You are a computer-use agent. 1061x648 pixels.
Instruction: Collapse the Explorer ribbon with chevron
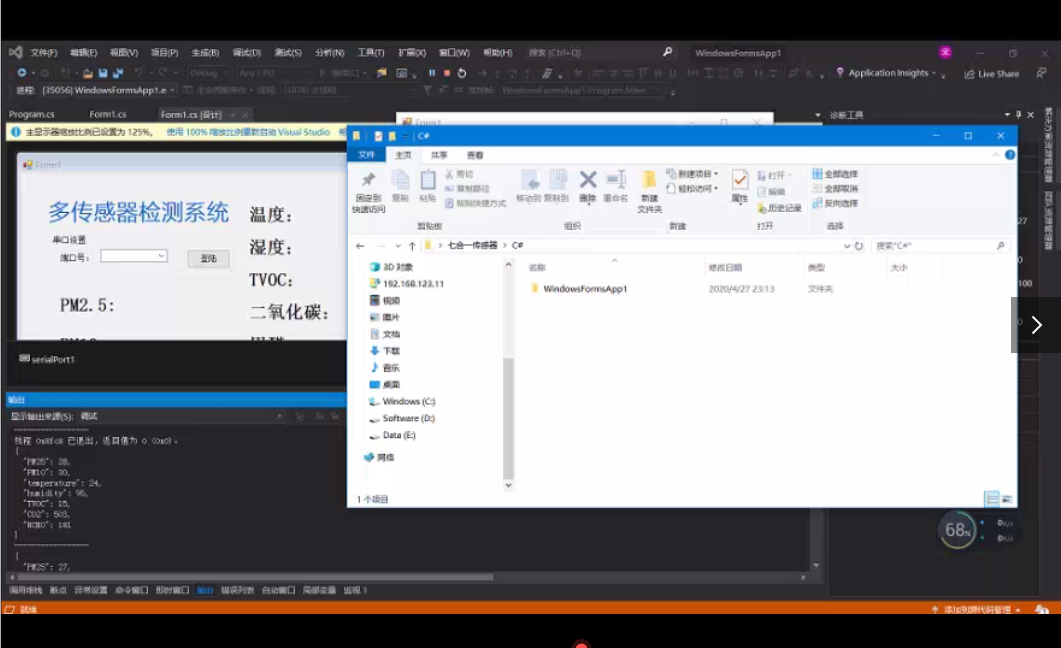pos(995,155)
